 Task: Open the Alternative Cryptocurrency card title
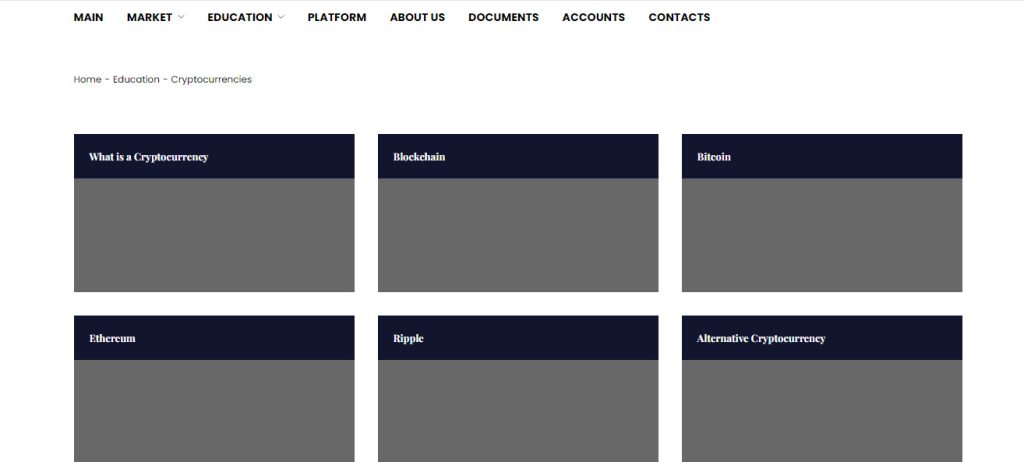761,338
